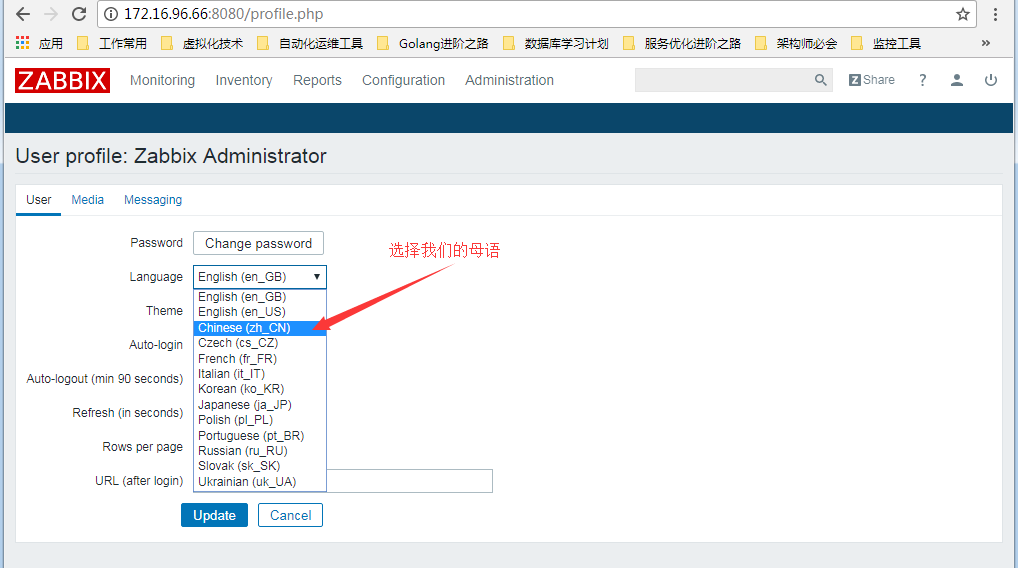Open the user profile icon

tap(956, 80)
